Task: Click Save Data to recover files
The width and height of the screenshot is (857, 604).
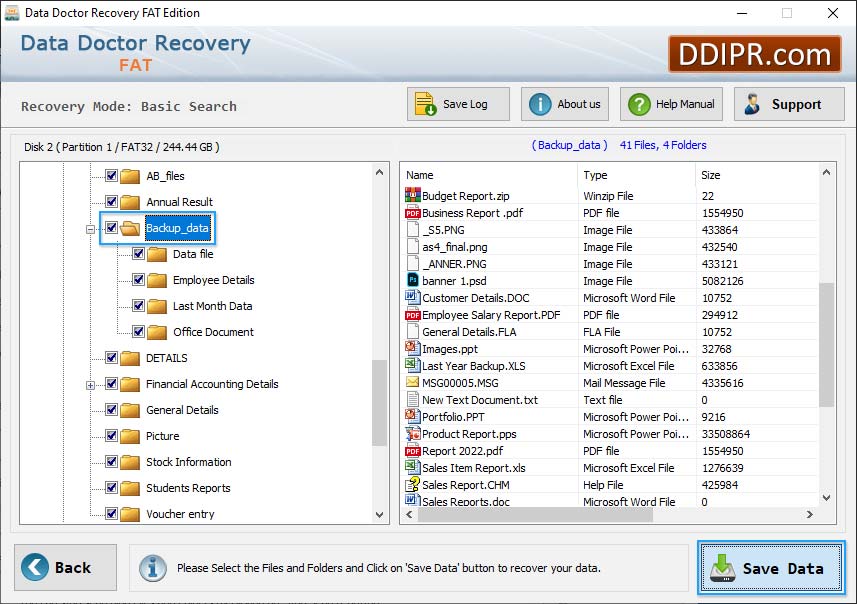Action: [x=771, y=568]
